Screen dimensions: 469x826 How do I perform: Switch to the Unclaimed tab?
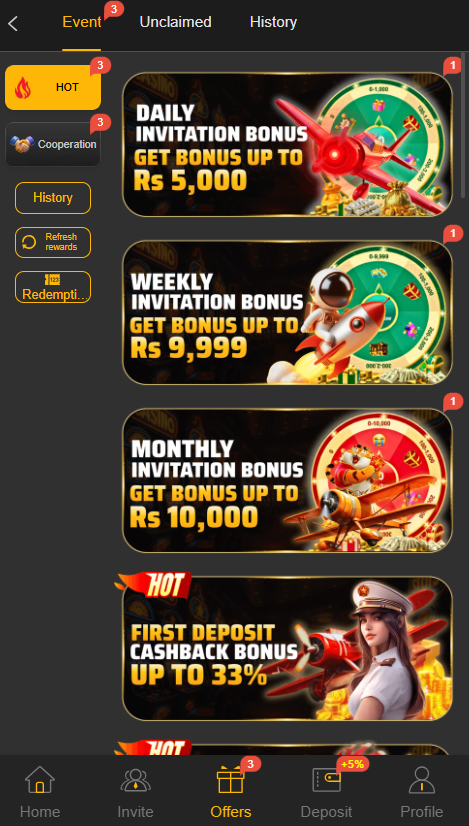(175, 22)
